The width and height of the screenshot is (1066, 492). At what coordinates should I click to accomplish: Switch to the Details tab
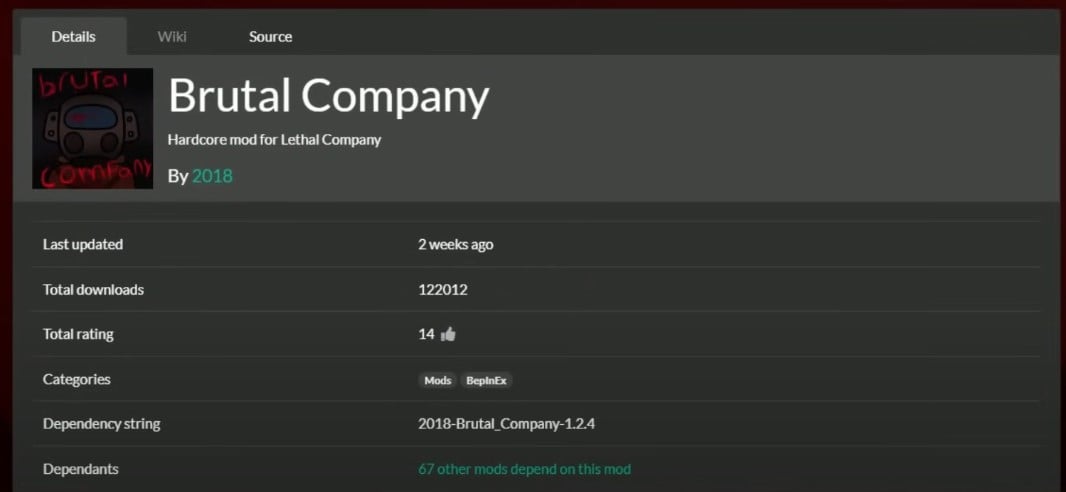point(73,37)
